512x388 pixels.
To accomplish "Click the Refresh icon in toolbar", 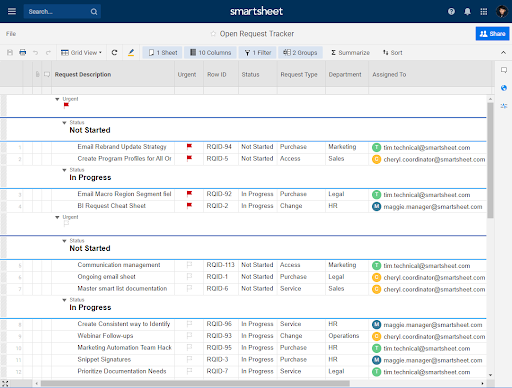I will click(x=114, y=53).
